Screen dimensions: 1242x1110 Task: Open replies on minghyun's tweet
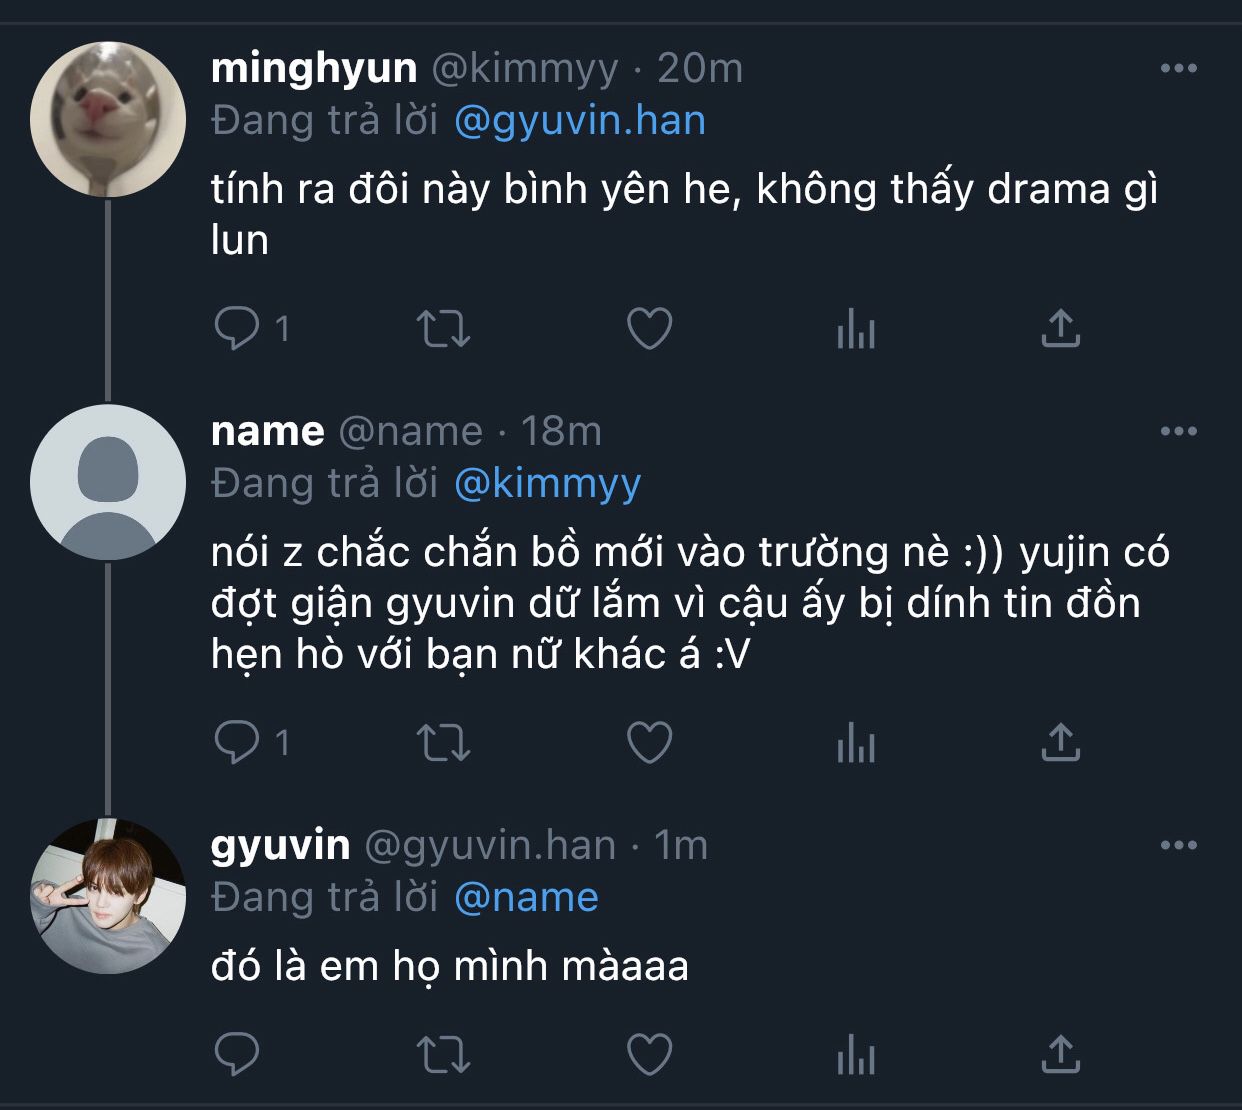[237, 328]
